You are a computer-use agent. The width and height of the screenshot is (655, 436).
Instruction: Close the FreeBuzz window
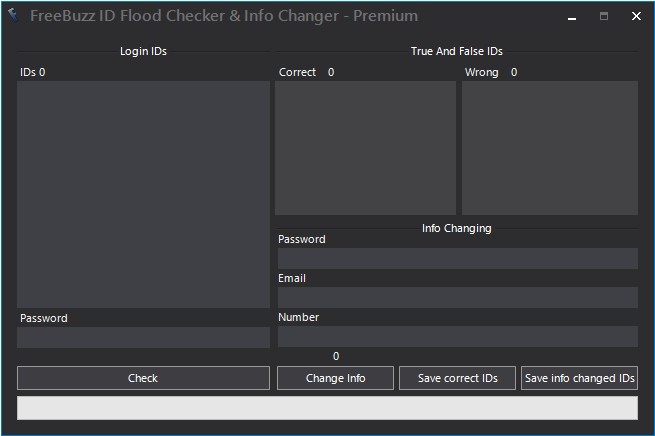click(x=636, y=16)
